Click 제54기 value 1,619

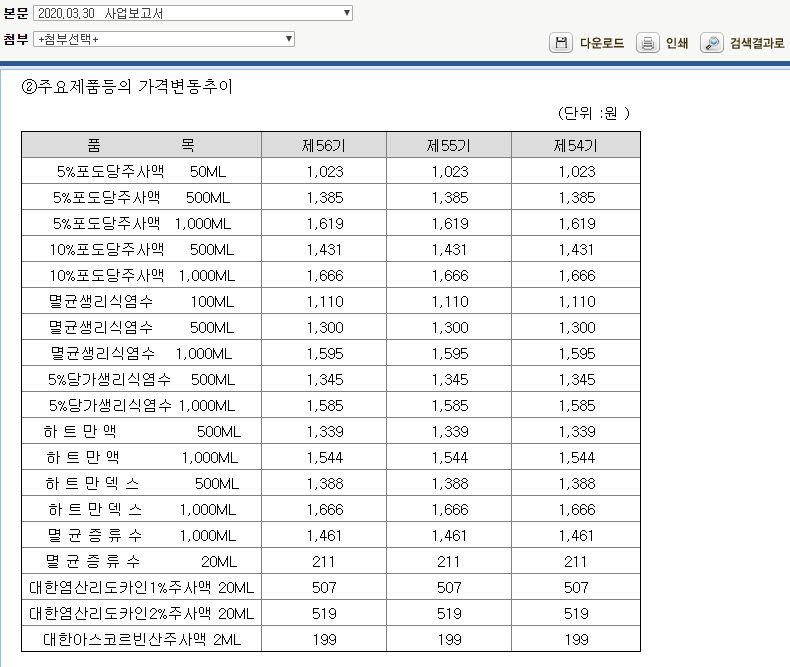click(577, 224)
